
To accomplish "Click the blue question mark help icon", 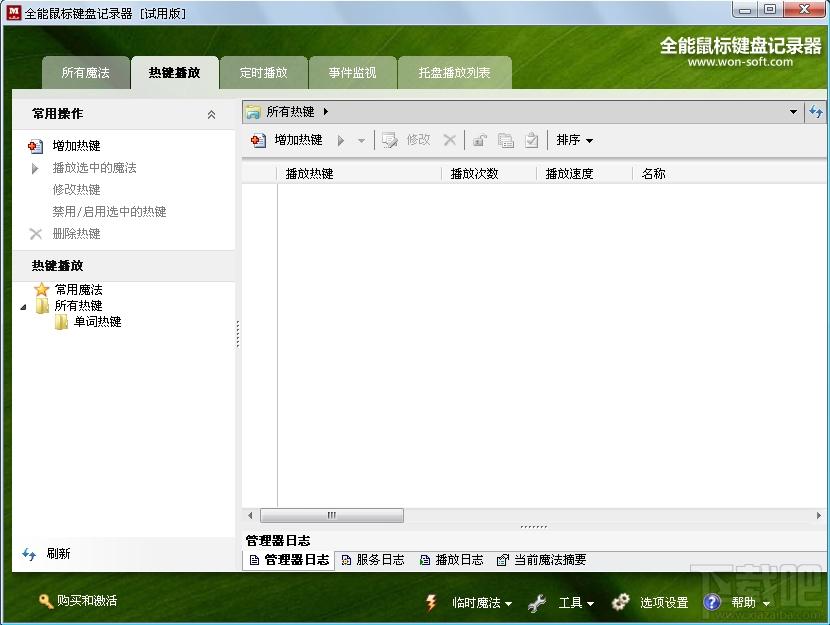I will (x=712, y=602).
